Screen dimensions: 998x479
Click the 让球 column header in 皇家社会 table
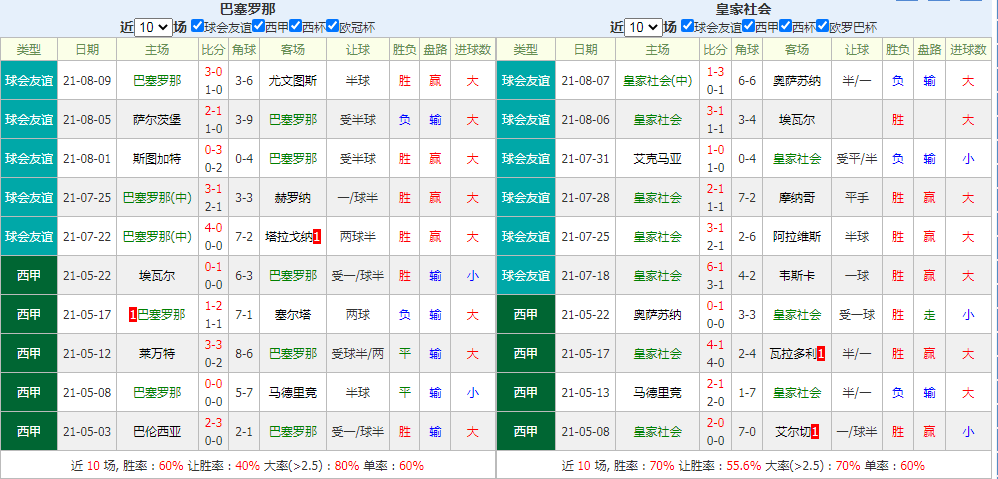857,50
